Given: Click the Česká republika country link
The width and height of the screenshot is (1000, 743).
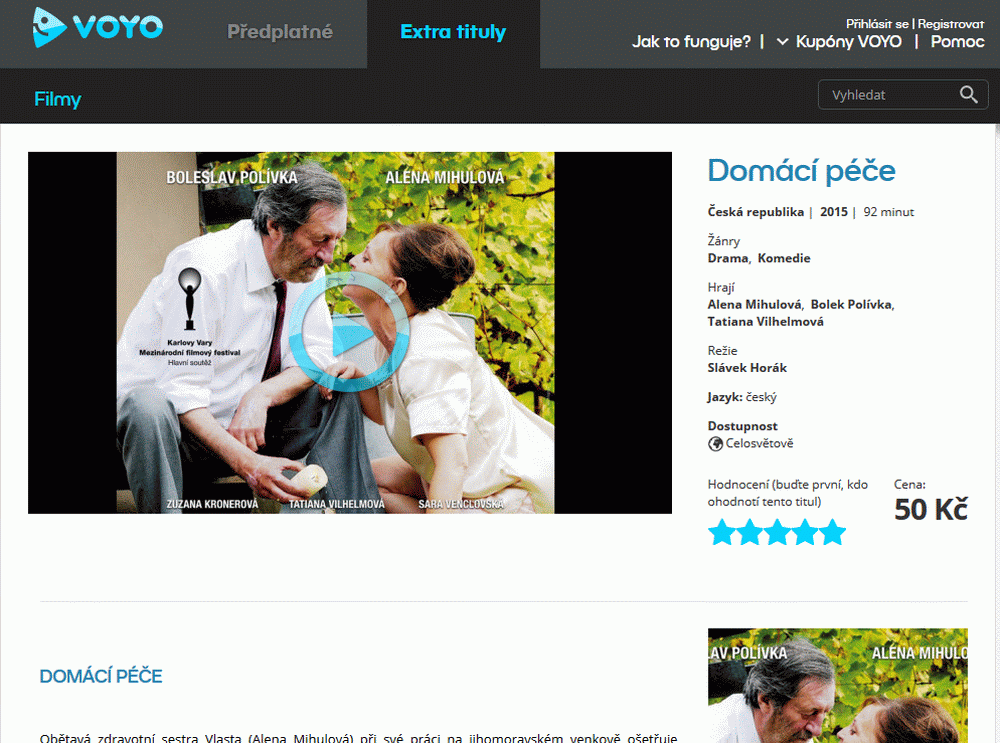Looking at the screenshot, I should click(x=756, y=212).
